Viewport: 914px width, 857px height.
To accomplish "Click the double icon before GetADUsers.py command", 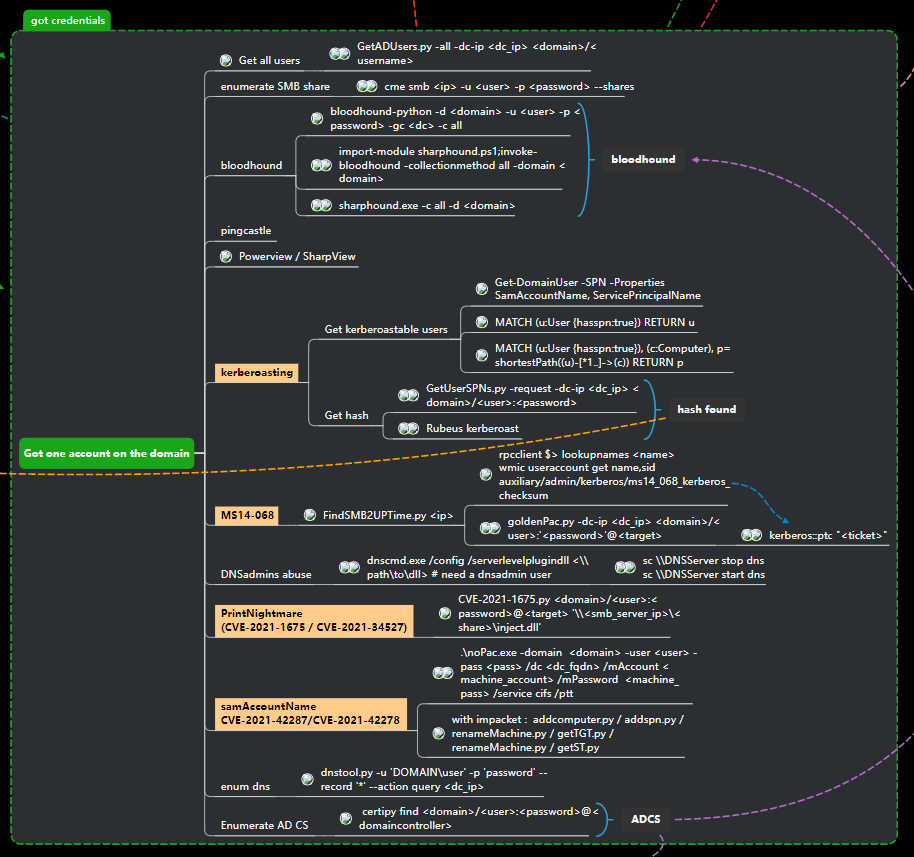I will 339,54.
